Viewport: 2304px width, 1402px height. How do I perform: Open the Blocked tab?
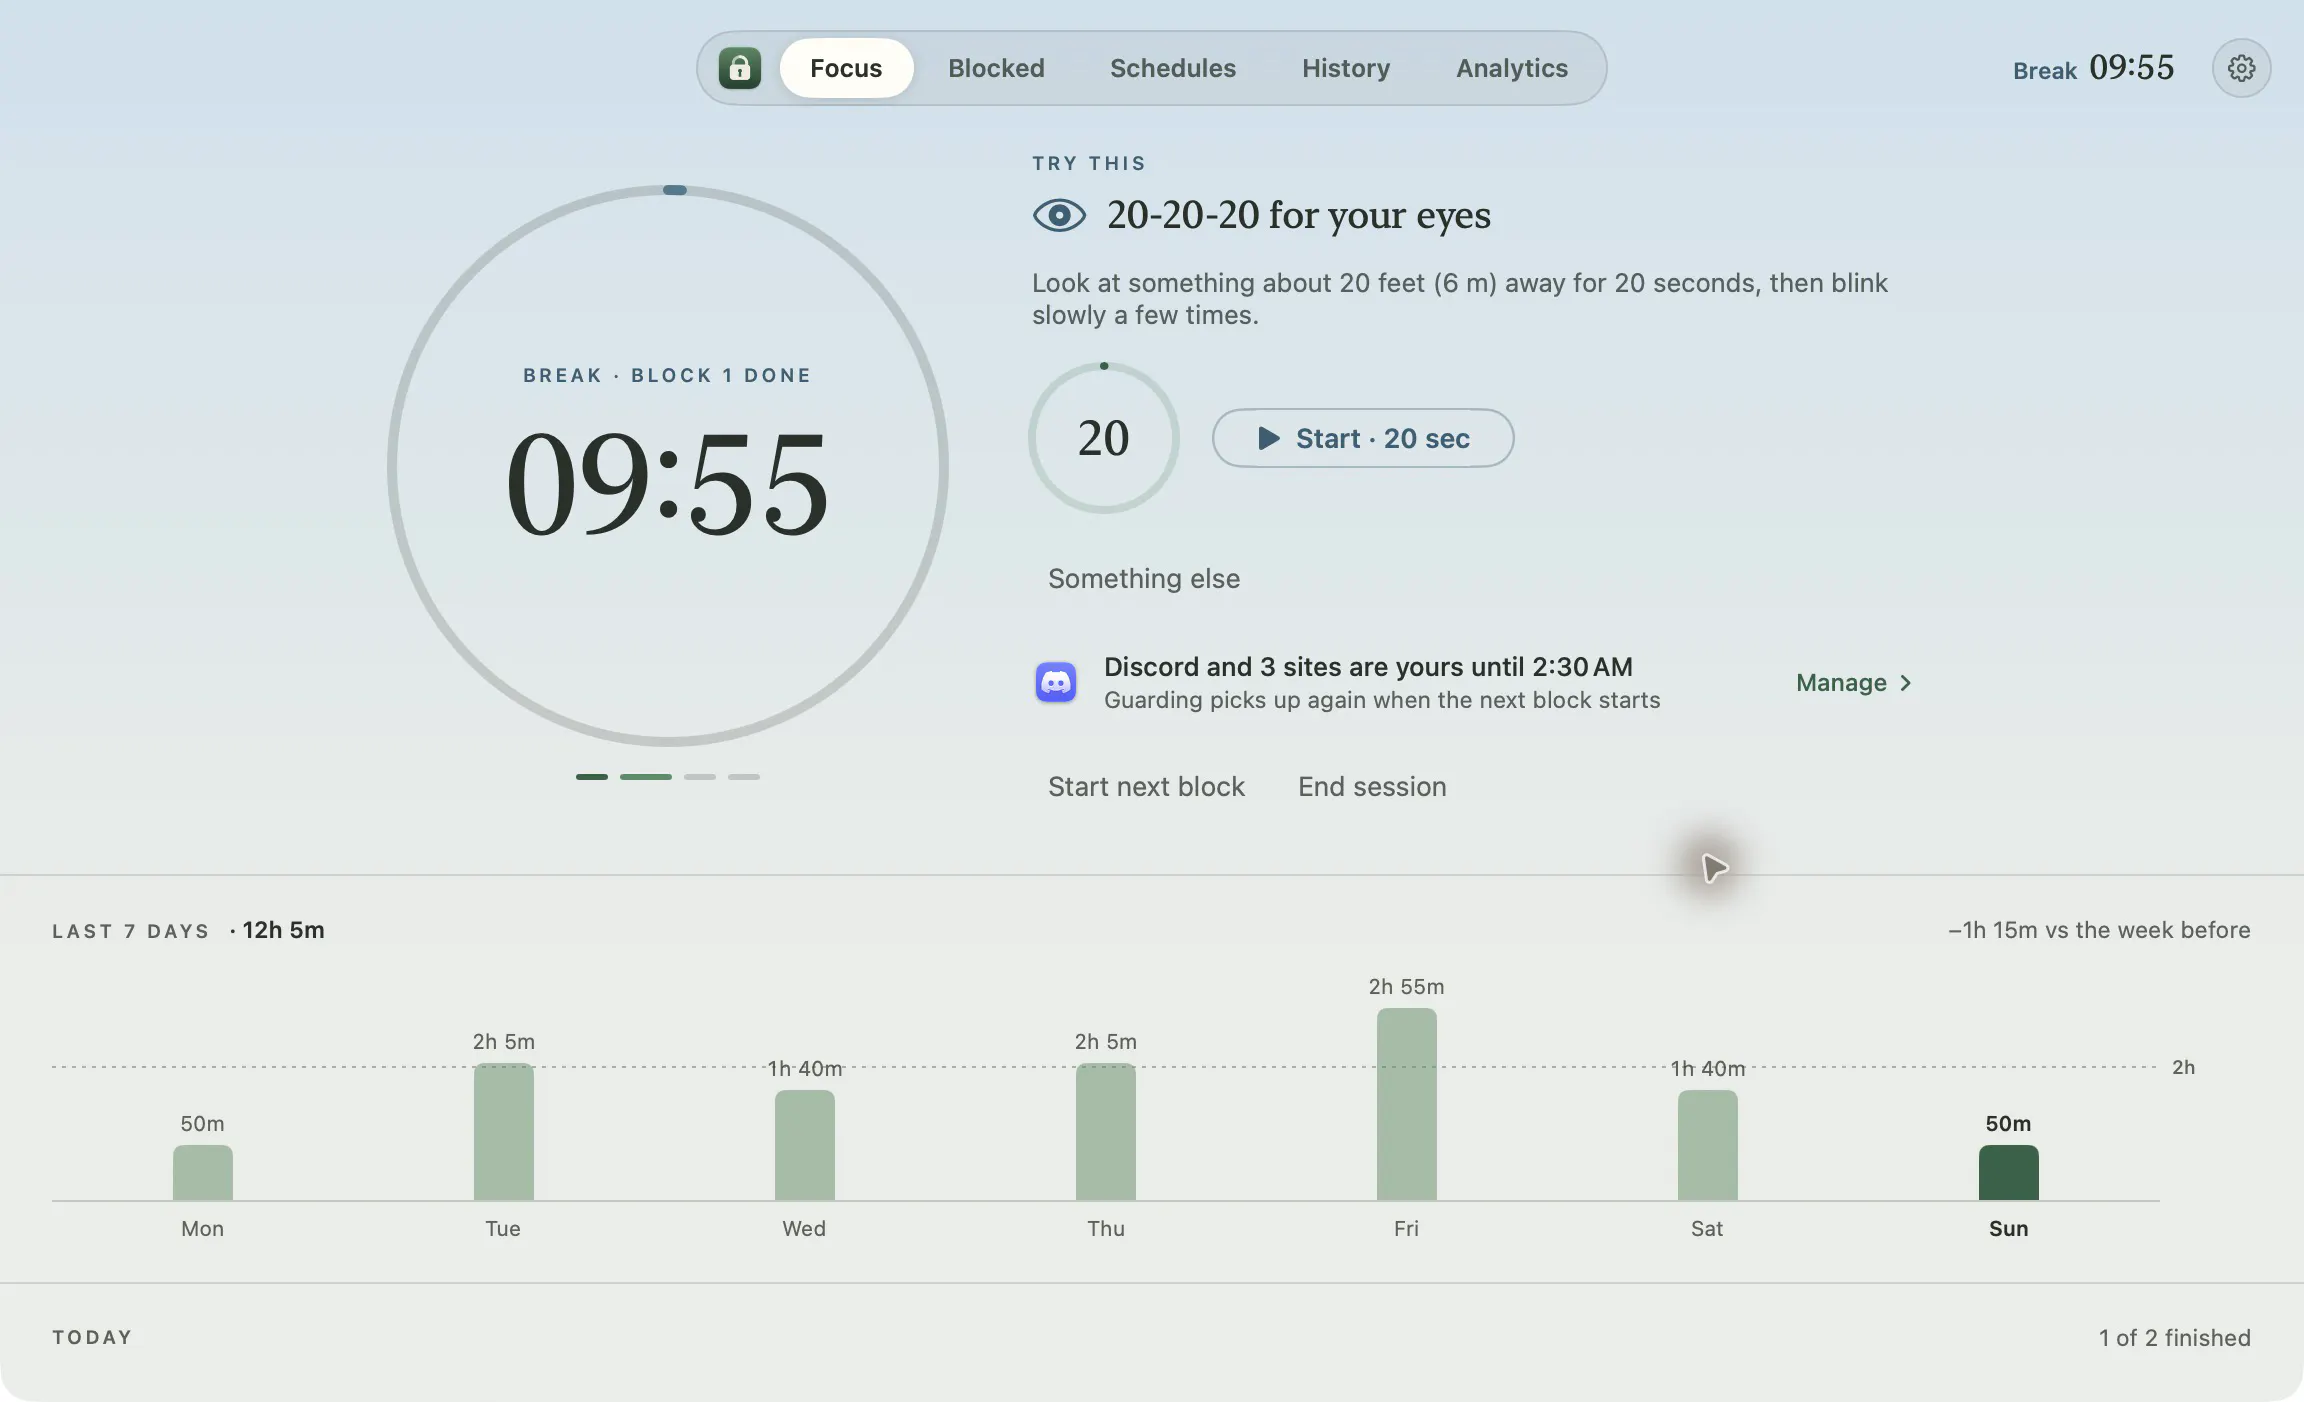(996, 68)
